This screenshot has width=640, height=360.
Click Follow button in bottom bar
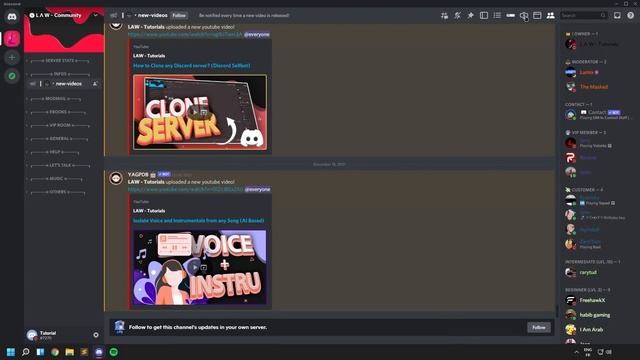[x=538, y=327]
